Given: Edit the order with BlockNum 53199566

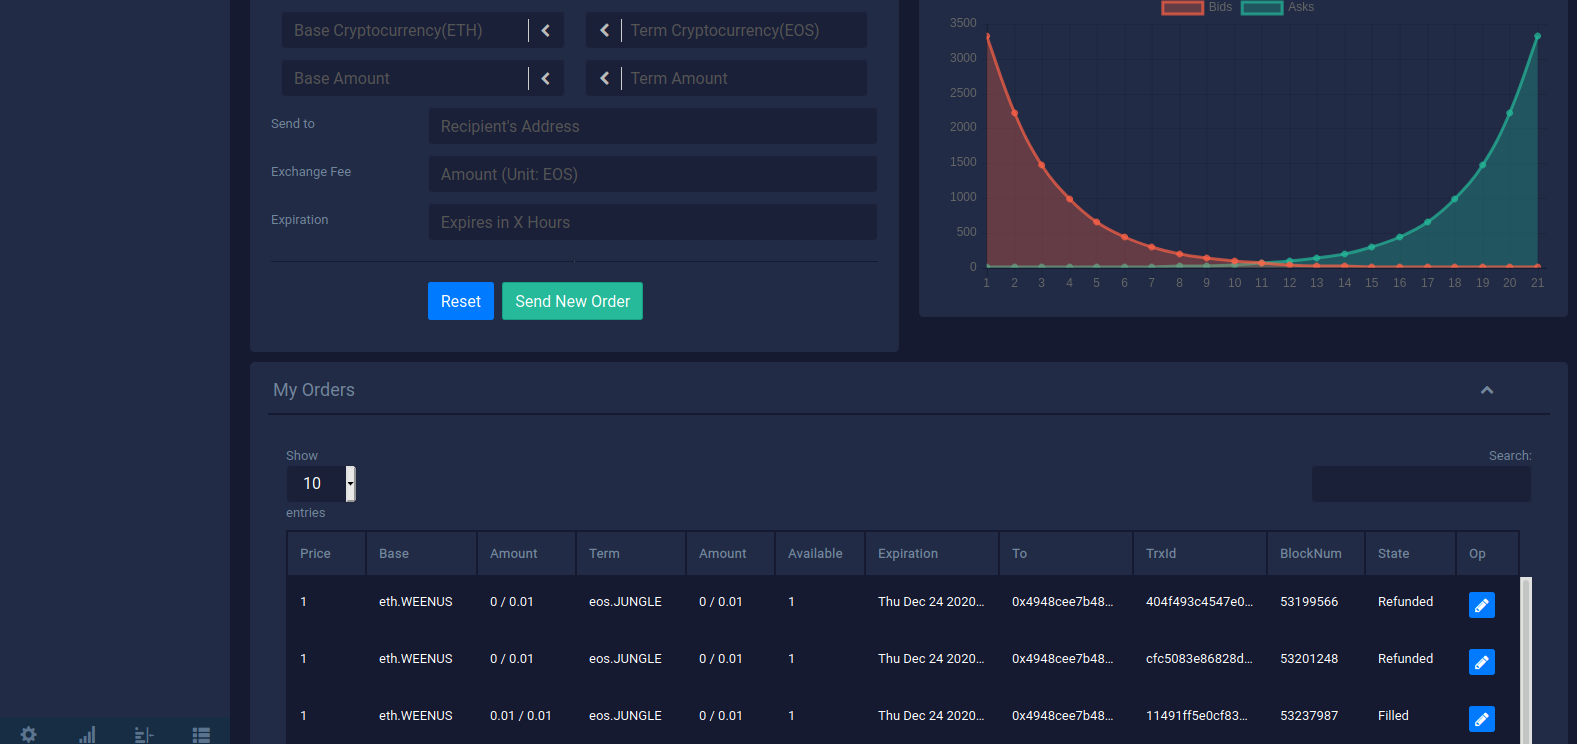Looking at the screenshot, I should [1481, 605].
